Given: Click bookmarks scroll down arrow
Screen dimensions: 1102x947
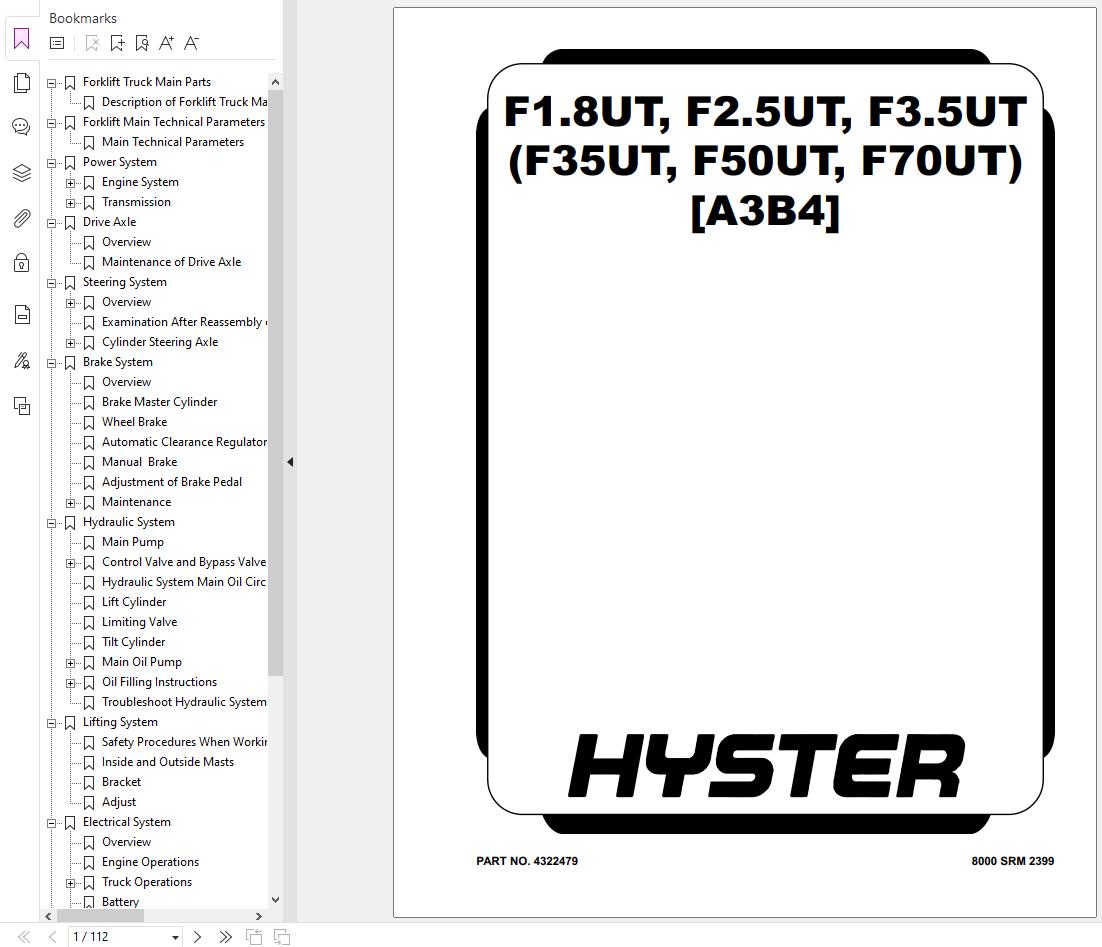Looking at the screenshot, I should click(276, 900).
